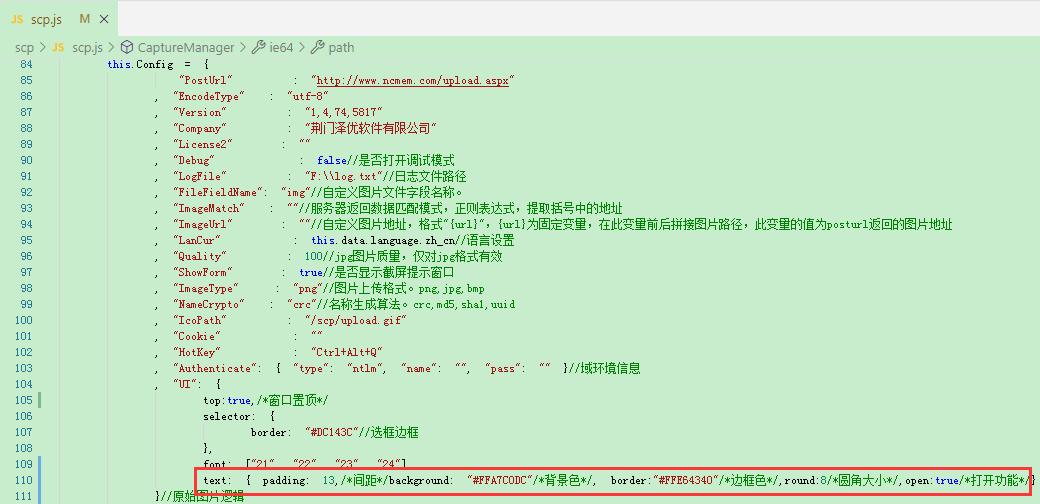Click the wrench icon beside path

(318, 47)
